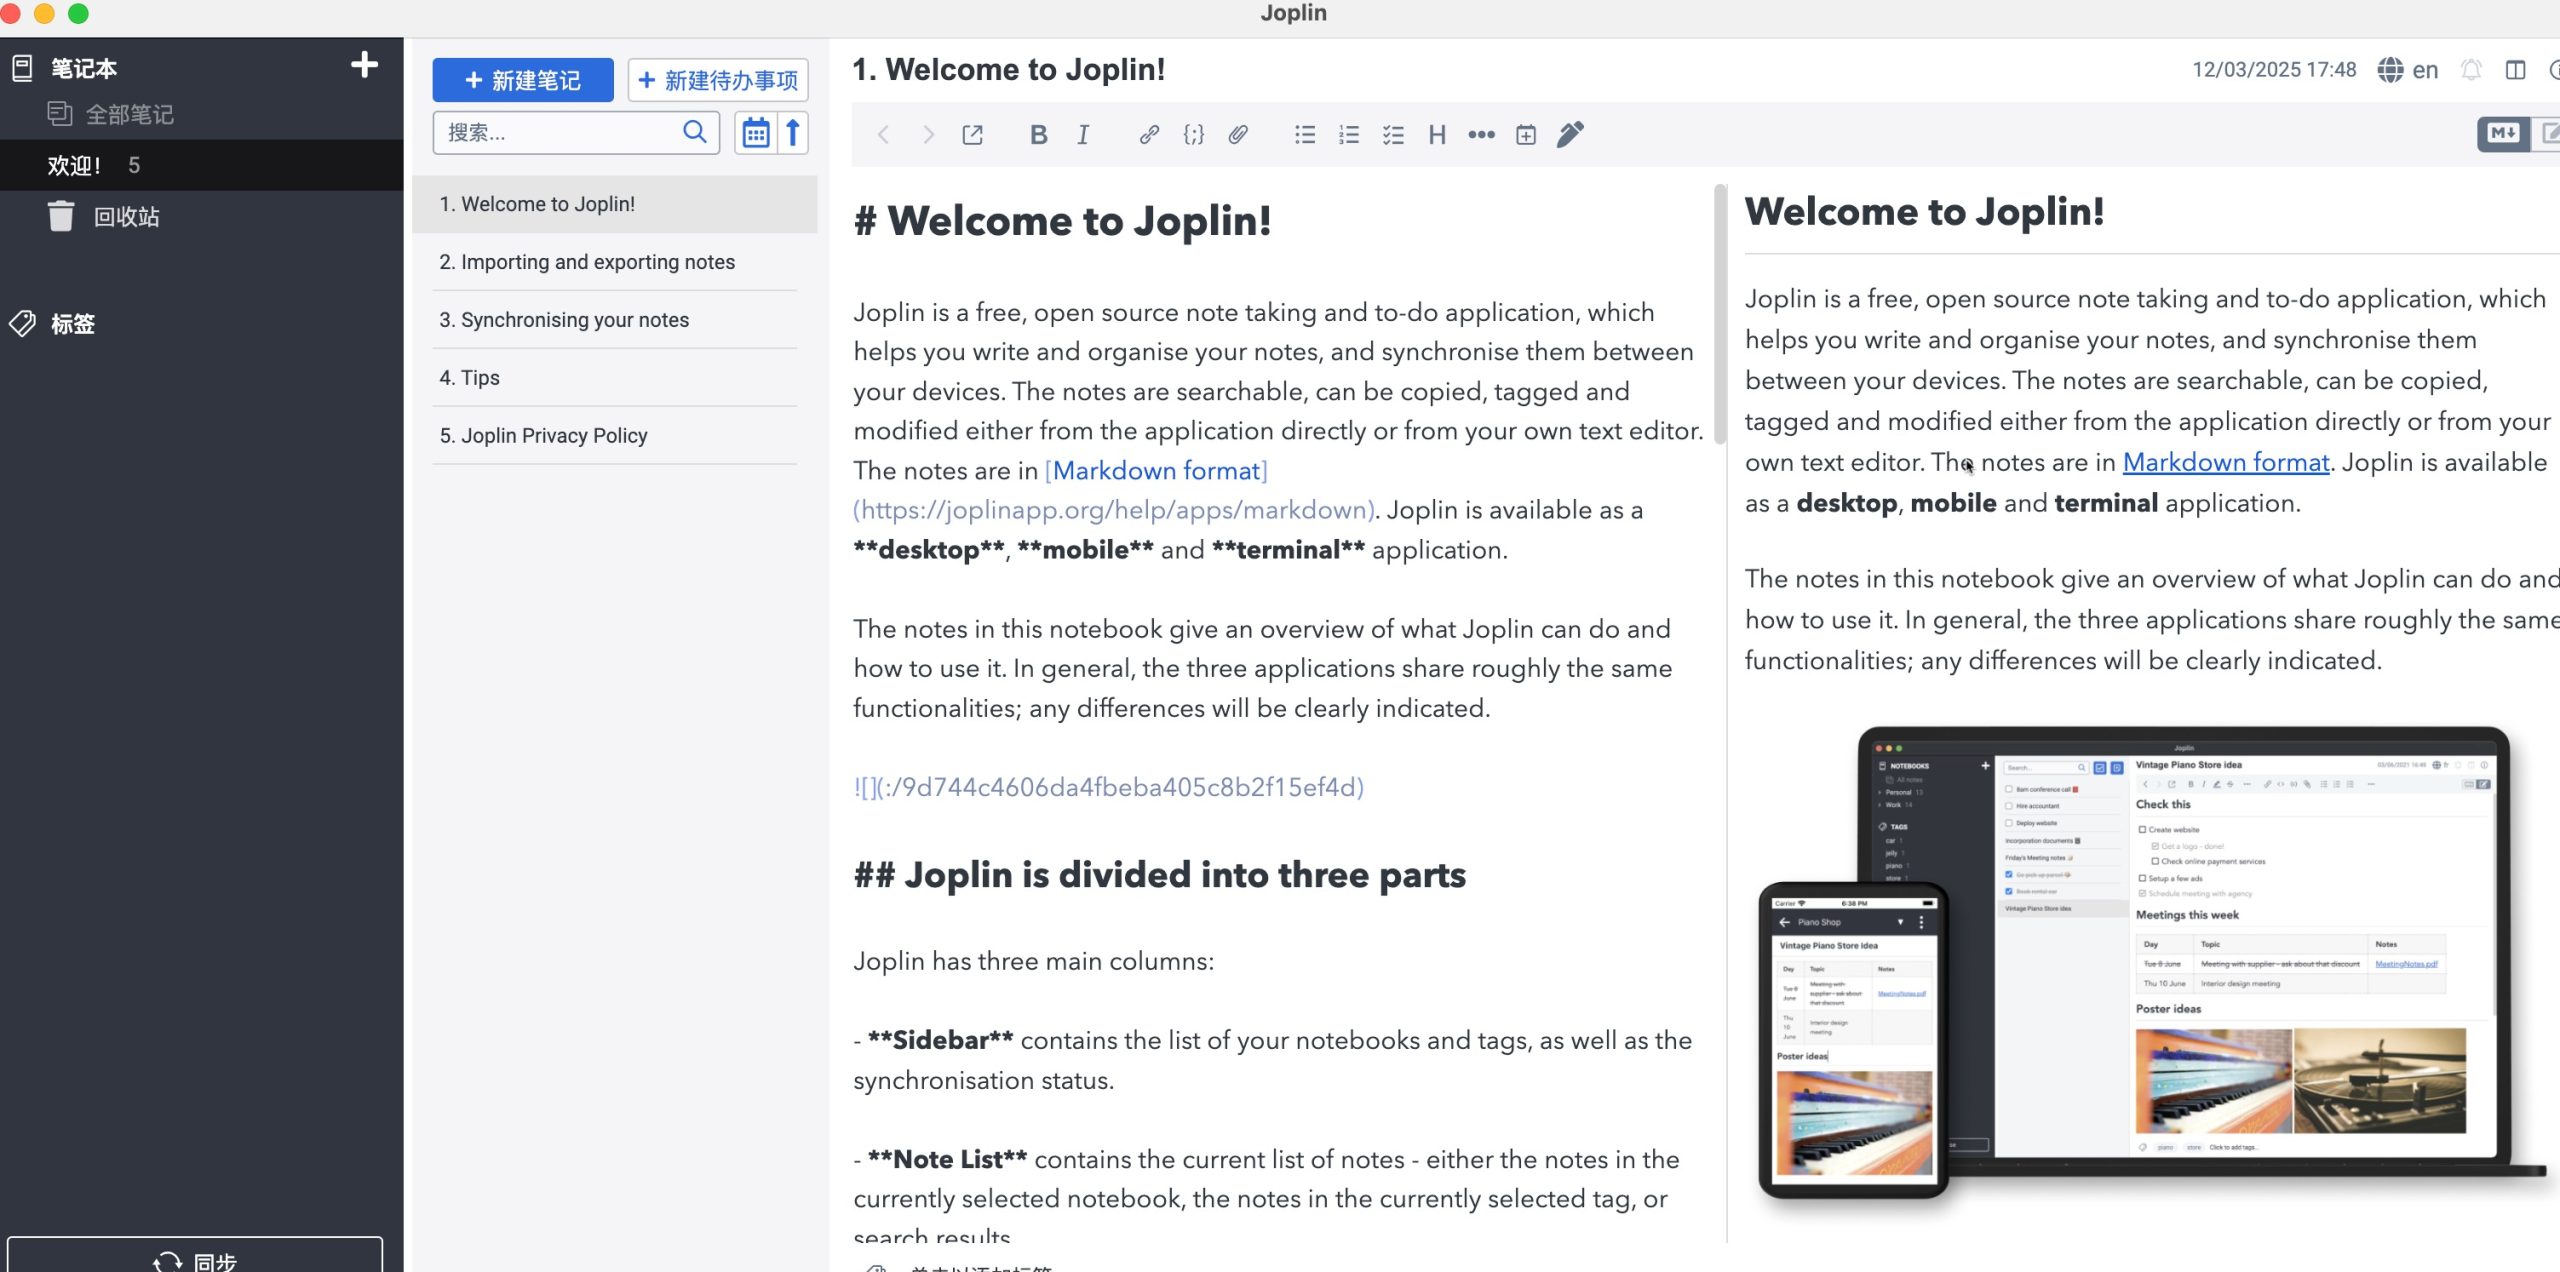This screenshot has width=2560, height=1272.
Task: Insert a heading with H icon
Action: tap(1437, 135)
